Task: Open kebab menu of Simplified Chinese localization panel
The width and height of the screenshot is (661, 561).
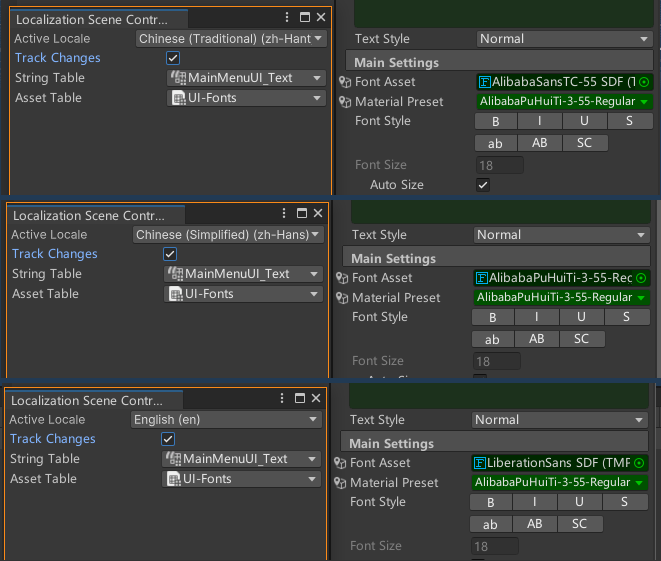Action: pos(284,213)
